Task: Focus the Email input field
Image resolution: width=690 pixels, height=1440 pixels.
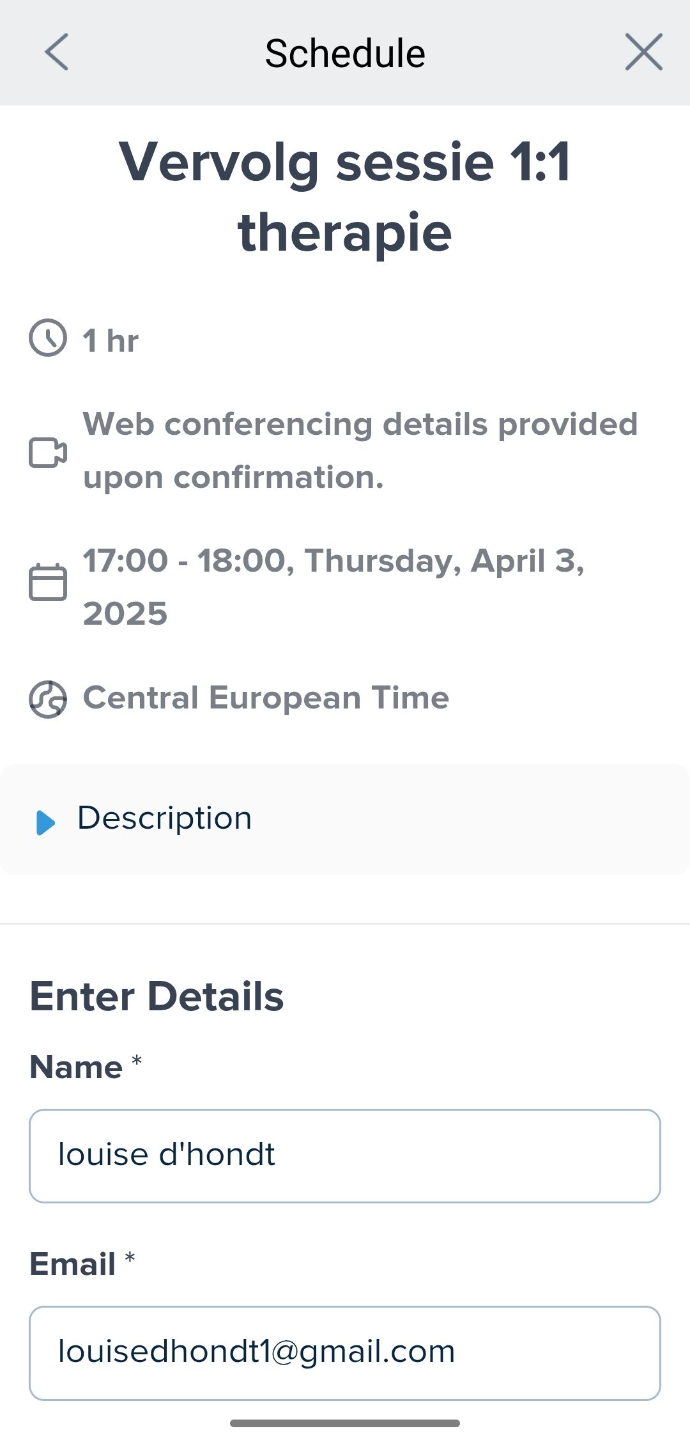Action: 345,1352
